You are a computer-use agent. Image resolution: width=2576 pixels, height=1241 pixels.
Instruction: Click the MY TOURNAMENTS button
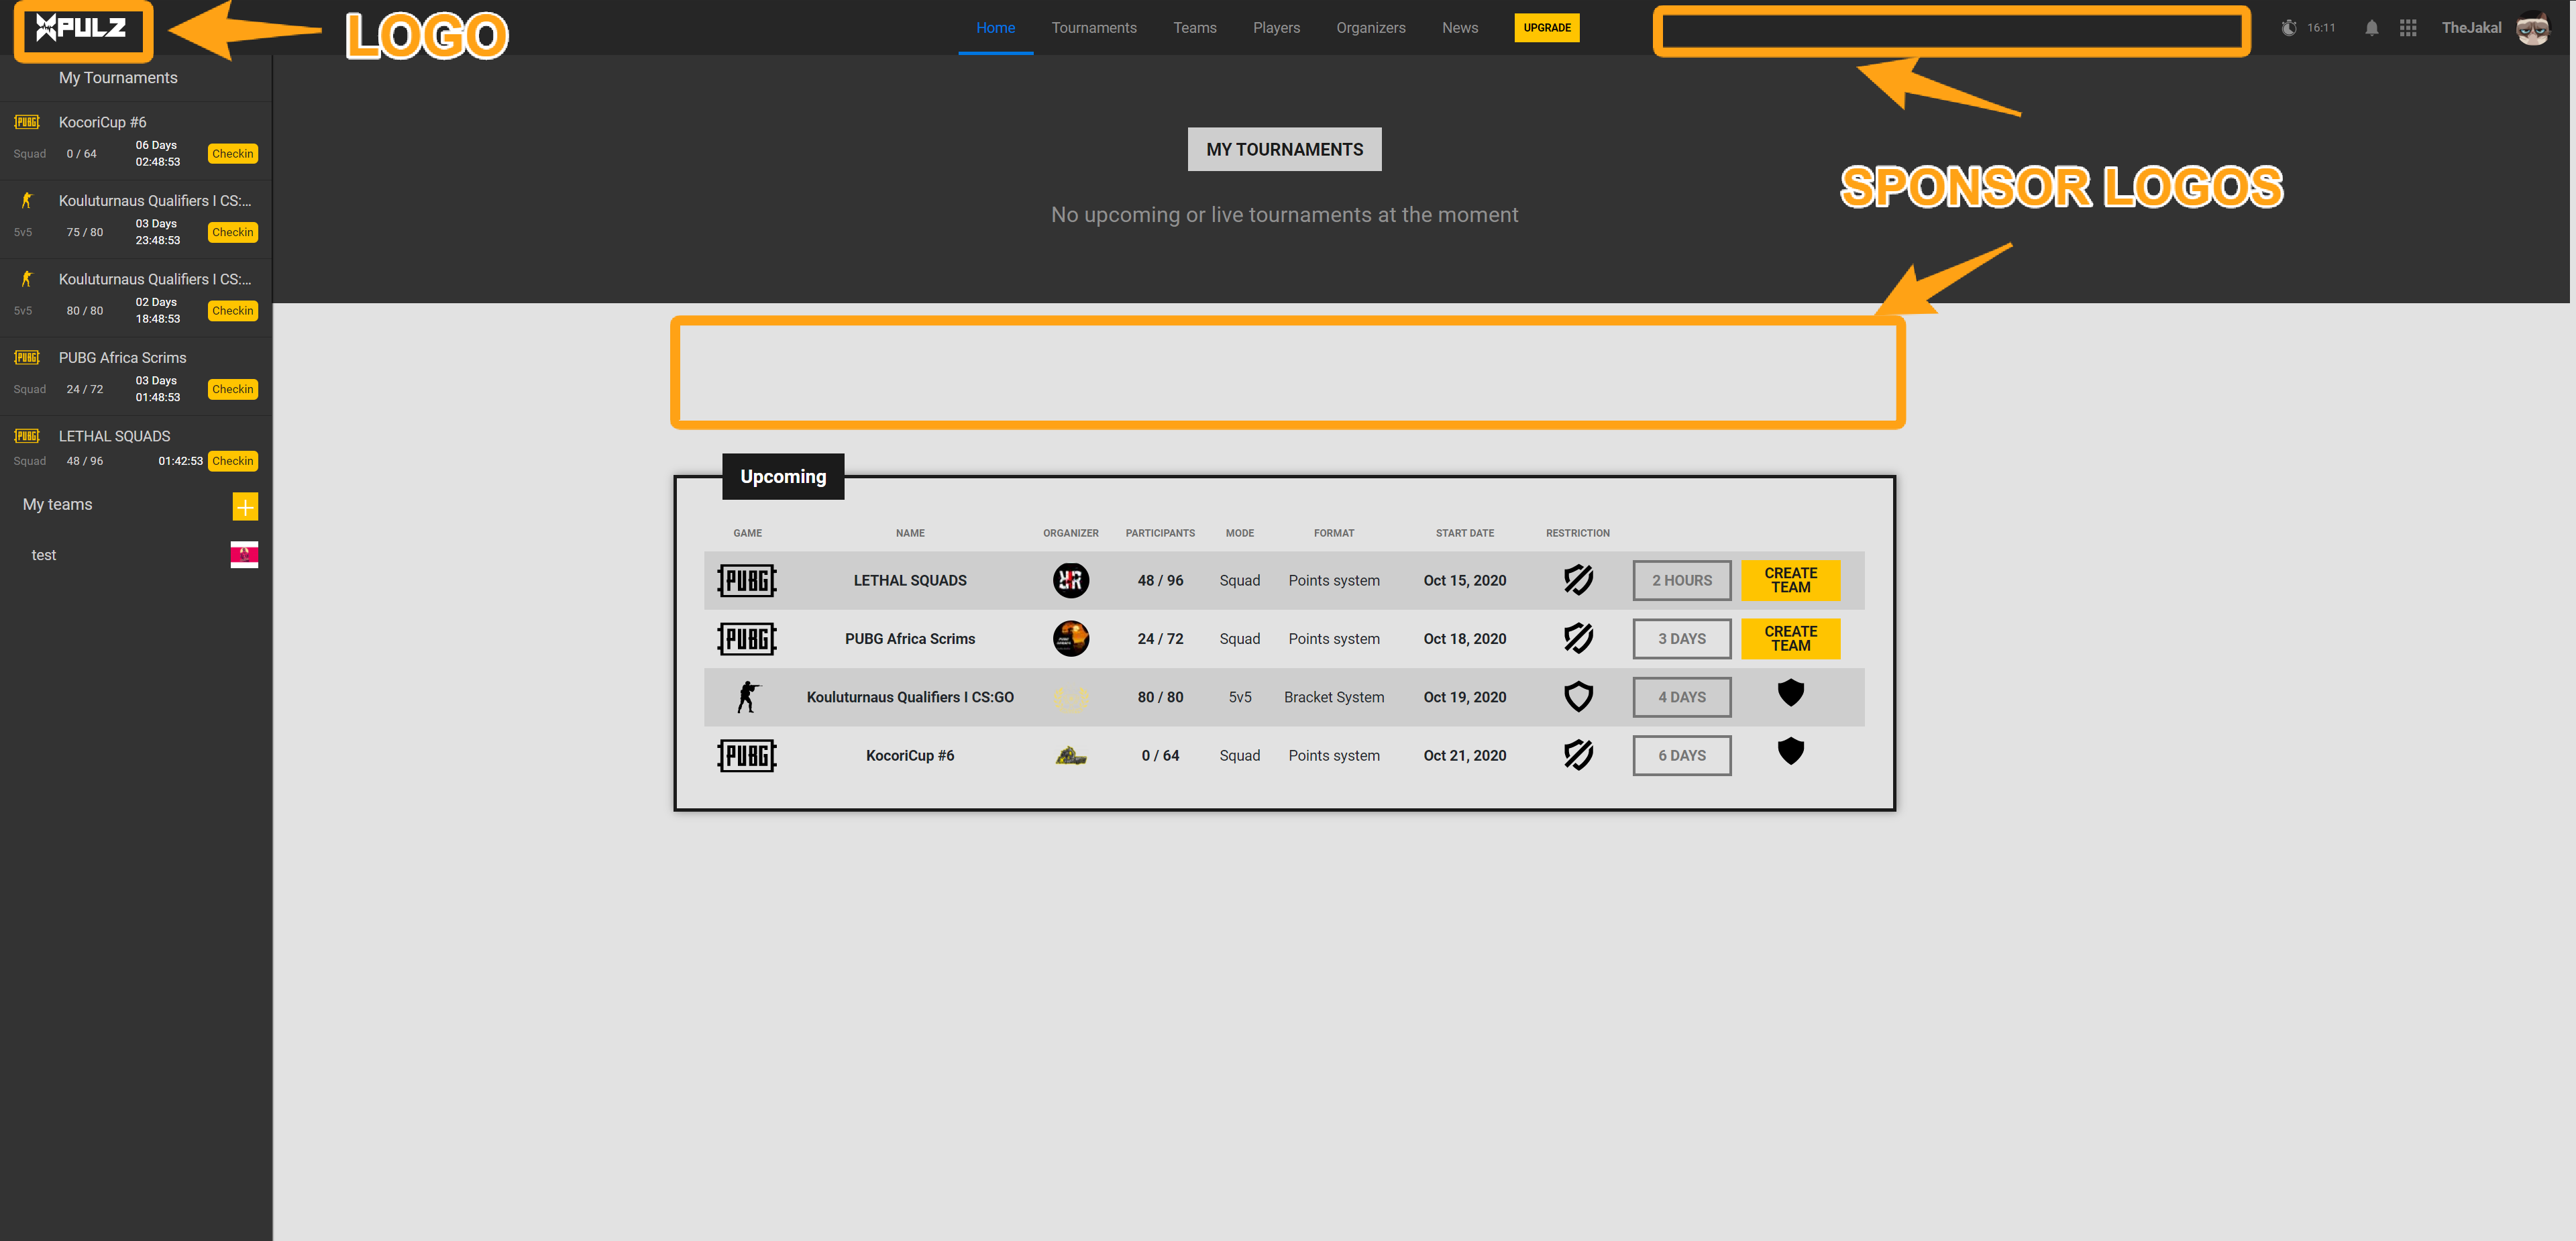(x=1284, y=149)
